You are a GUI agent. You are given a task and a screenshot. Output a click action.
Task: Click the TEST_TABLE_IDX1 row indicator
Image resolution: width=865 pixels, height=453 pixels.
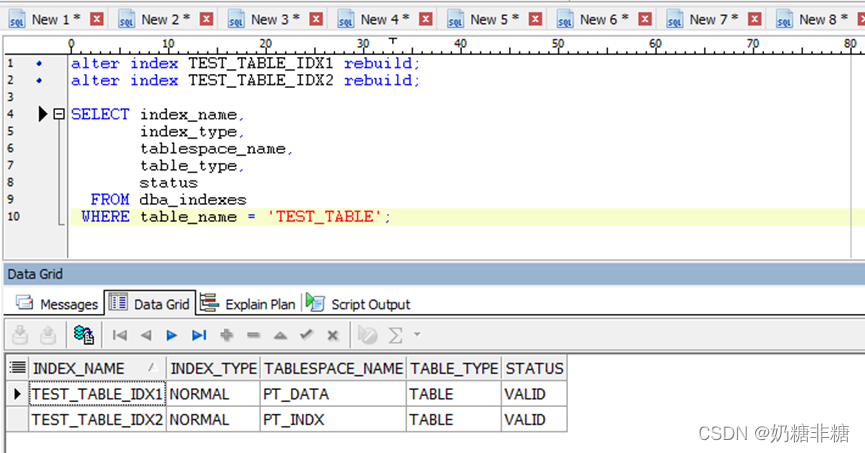click(17, 394)
